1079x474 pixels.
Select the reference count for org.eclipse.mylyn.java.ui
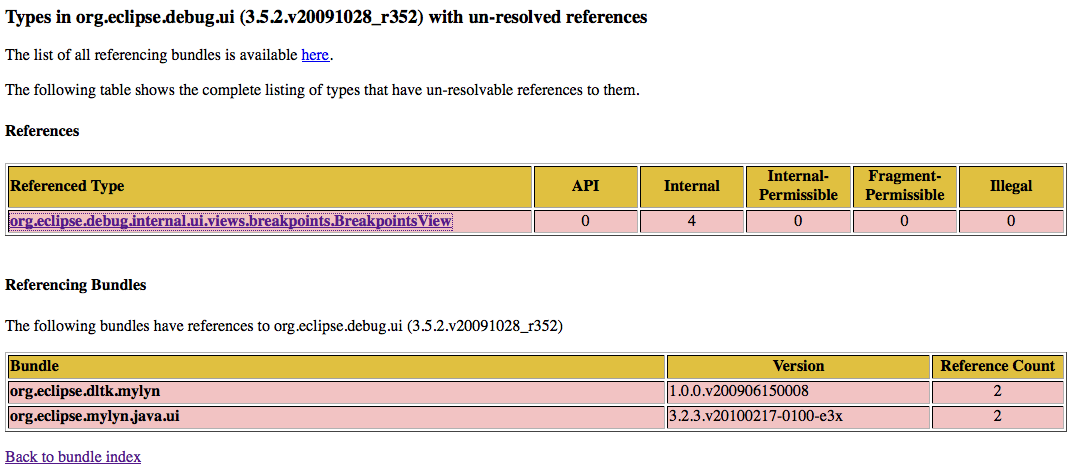coord(998,417)
